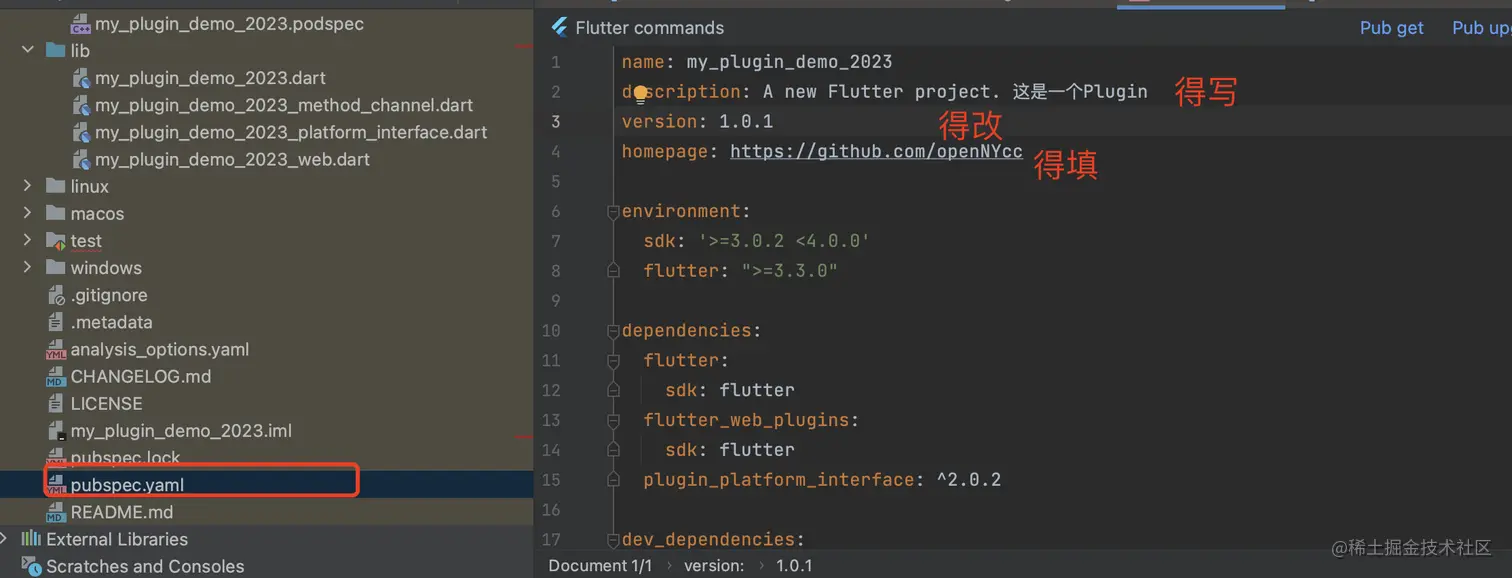Viewport: 1512px width, 578px height.
Task: Click method_channel.dart file icon
Action: click(x=81, y=105)
